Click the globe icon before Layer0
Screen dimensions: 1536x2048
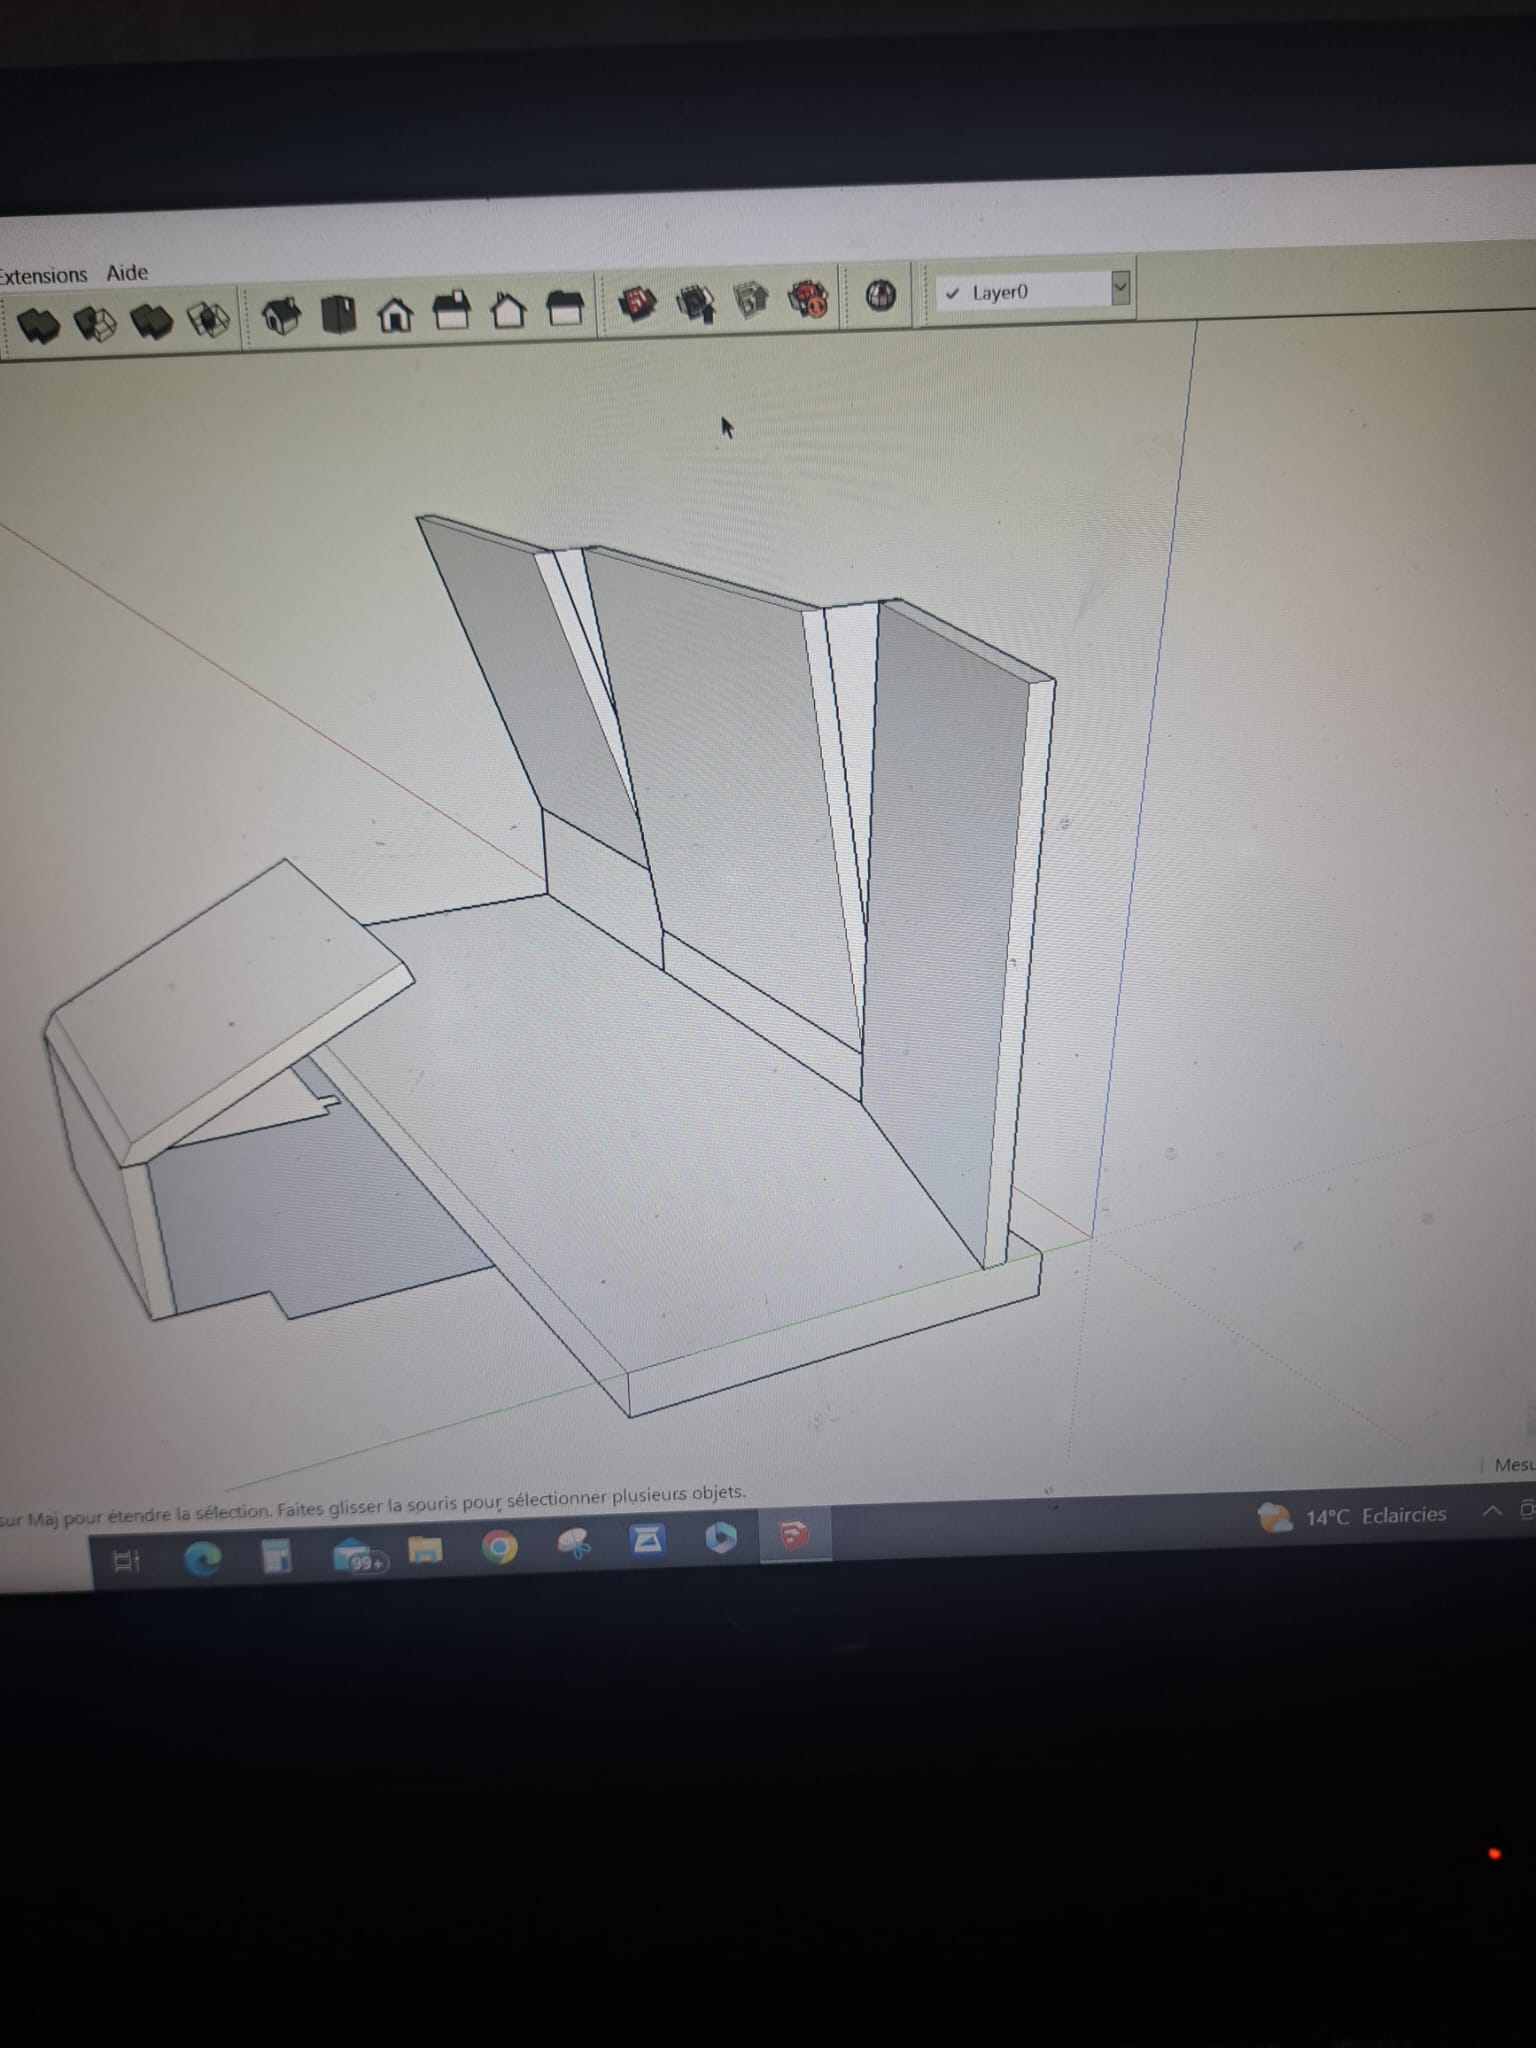pyautogui.click(x=880, y=295)
